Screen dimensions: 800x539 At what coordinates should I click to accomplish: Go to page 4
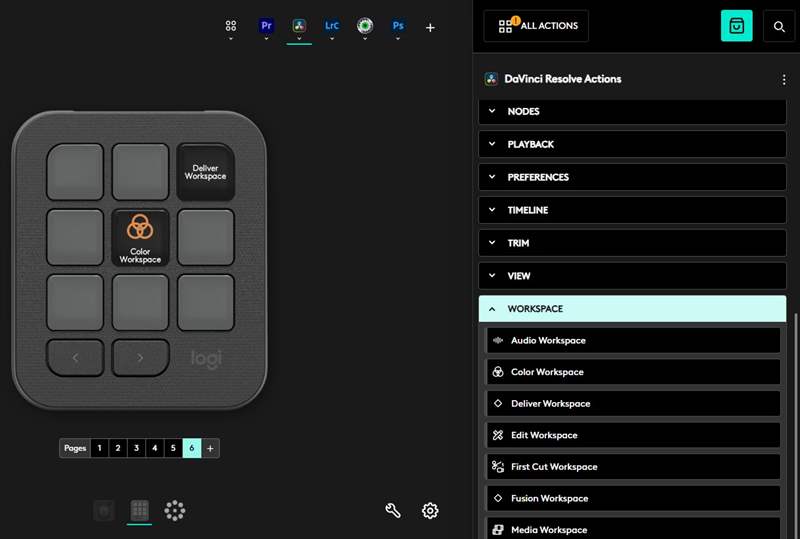(x=155, y=448)
